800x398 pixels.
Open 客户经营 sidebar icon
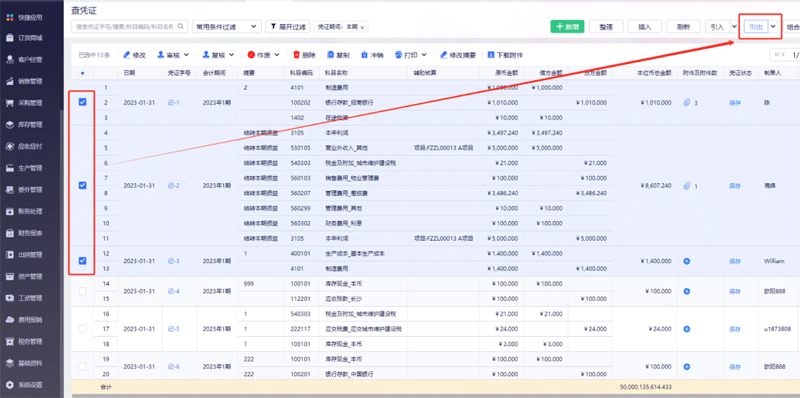10,59
